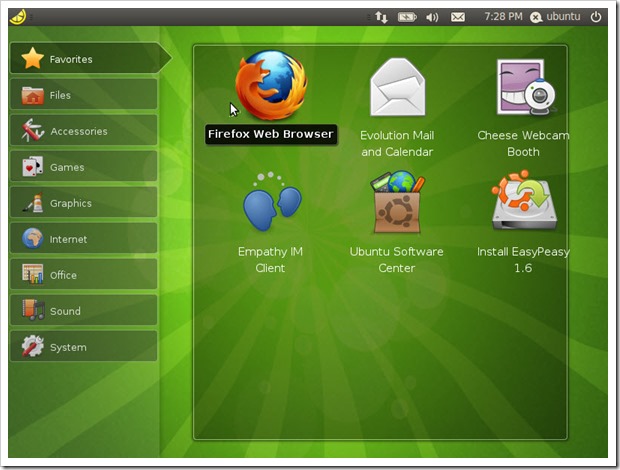Image resolution: width=620 pixels, height=470 pixels.
Task: Start Cheese Webcam Booth icon
Action: click(x=526, y=87)
